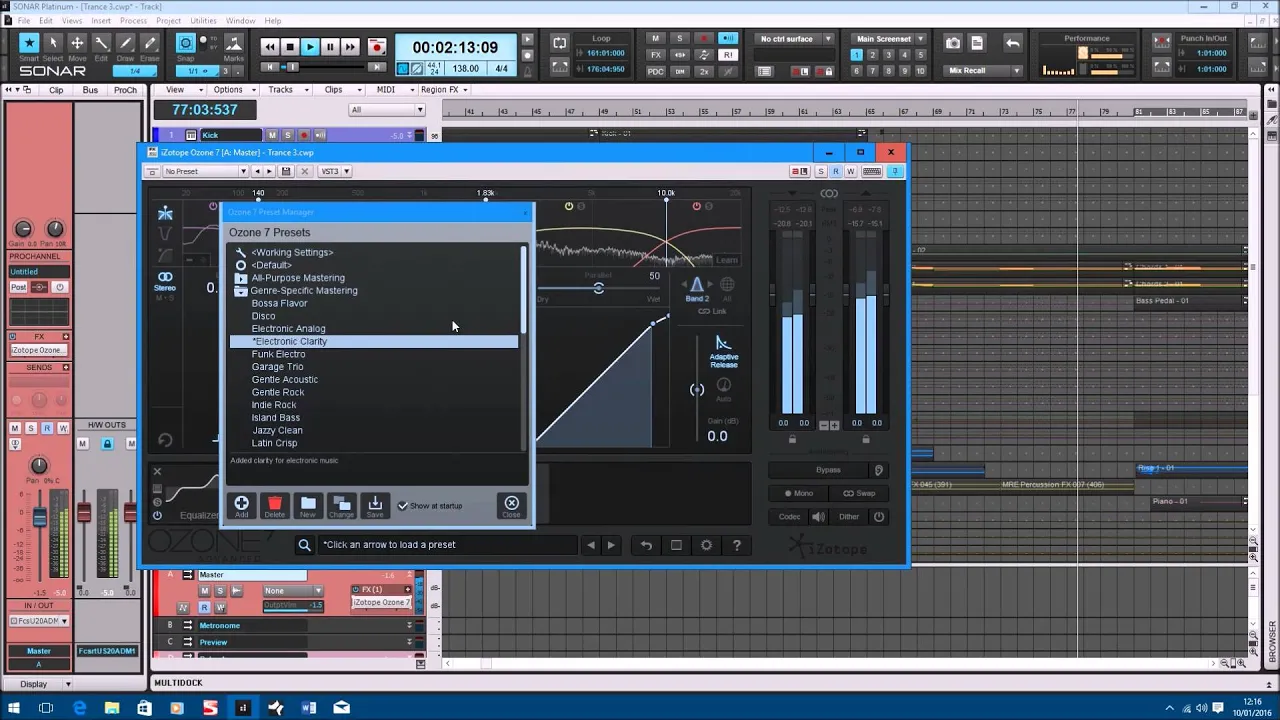Open the Utilities menu
This screenshot has width=1280, height=720.
203,20
